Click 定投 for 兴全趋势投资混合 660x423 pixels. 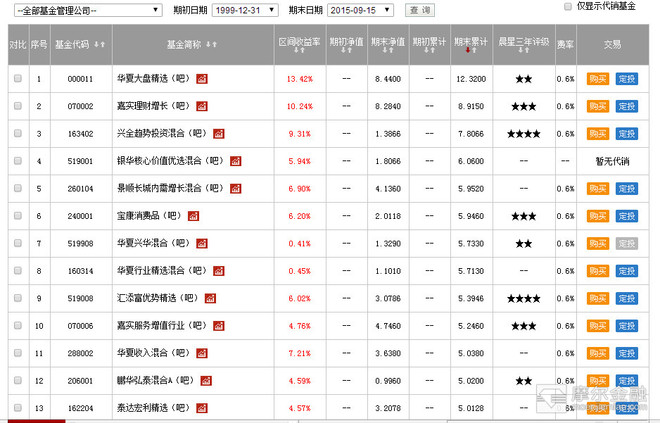pyautogui.click(x=627, y=134)
